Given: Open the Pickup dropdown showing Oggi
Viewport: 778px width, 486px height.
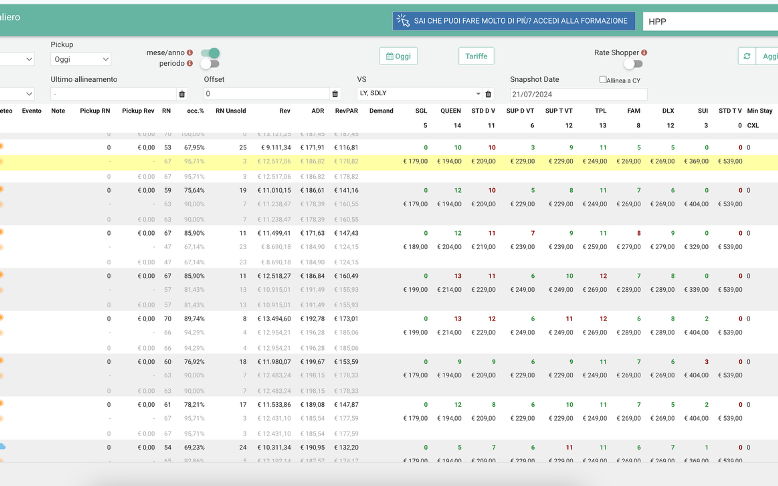Looking at the screenshot, I should tap(81, 60).
